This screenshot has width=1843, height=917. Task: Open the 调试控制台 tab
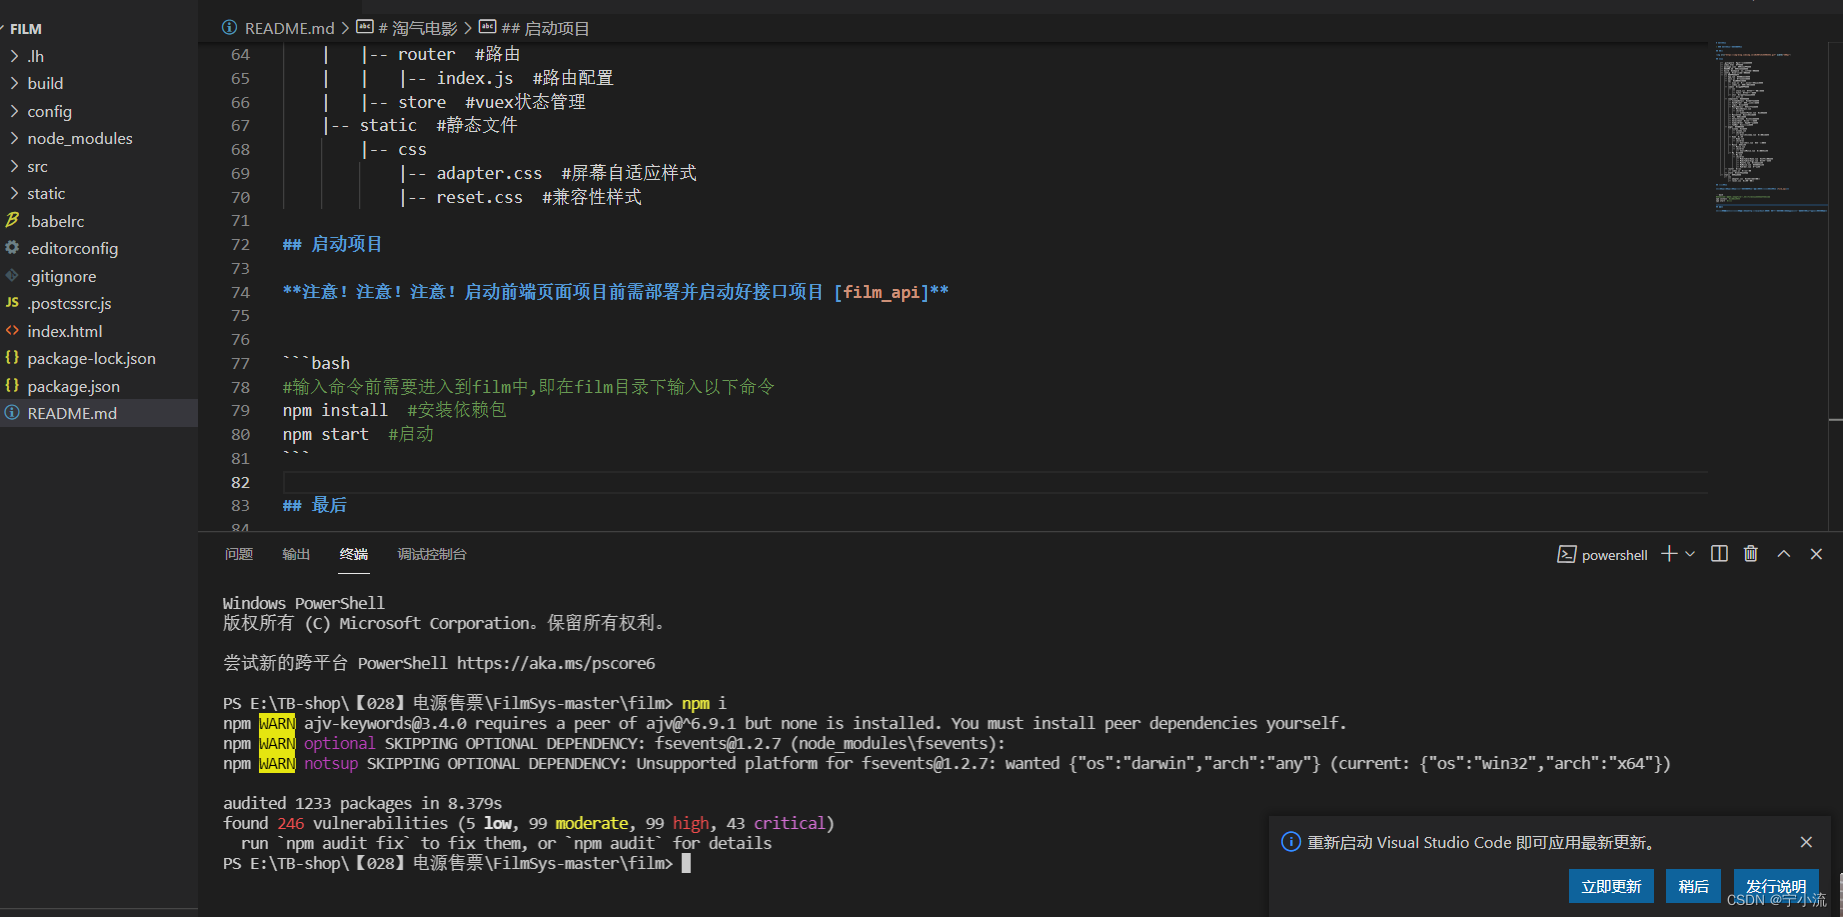(x=432, y=554)
